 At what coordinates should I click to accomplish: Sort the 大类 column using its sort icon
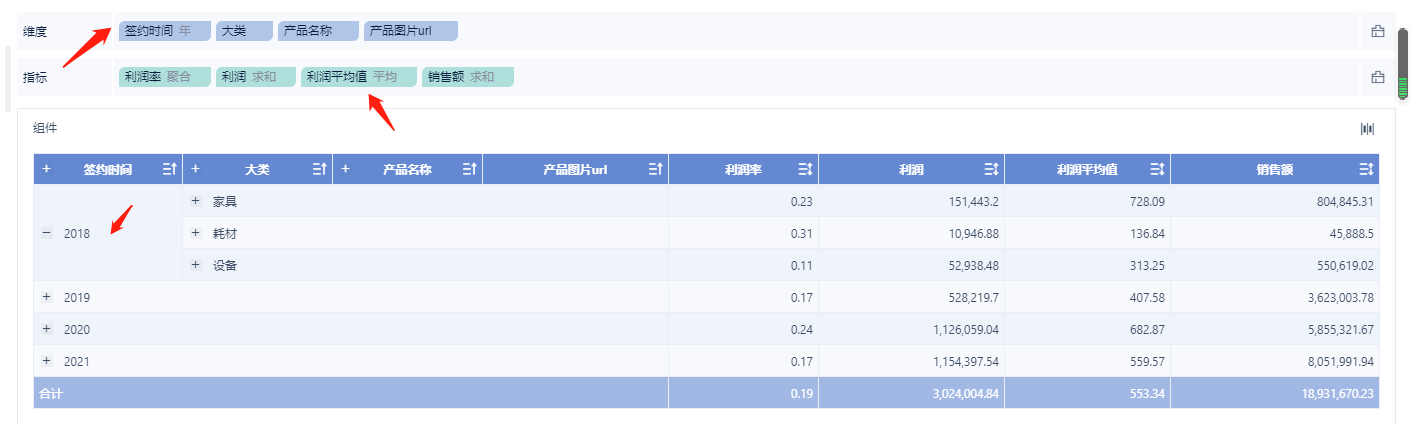[320, 170]
